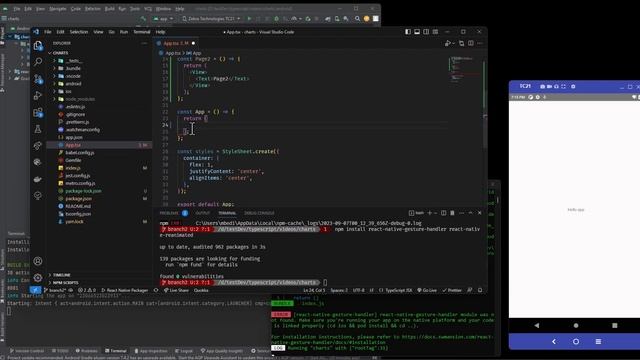Viewport: 640px width, 360px height.
Task: Open the Source Control view in VS Code
Action: pyautogui.click(x=38, y=79)
